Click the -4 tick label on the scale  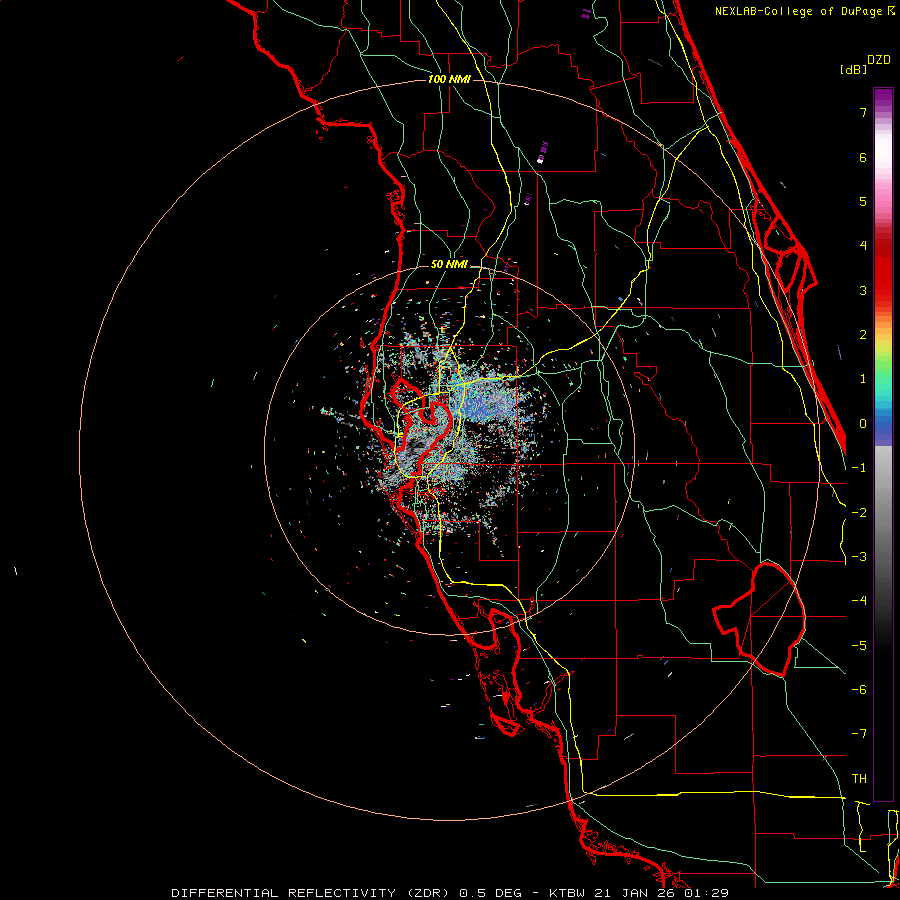pyautogui.click(x=859, y=601)
